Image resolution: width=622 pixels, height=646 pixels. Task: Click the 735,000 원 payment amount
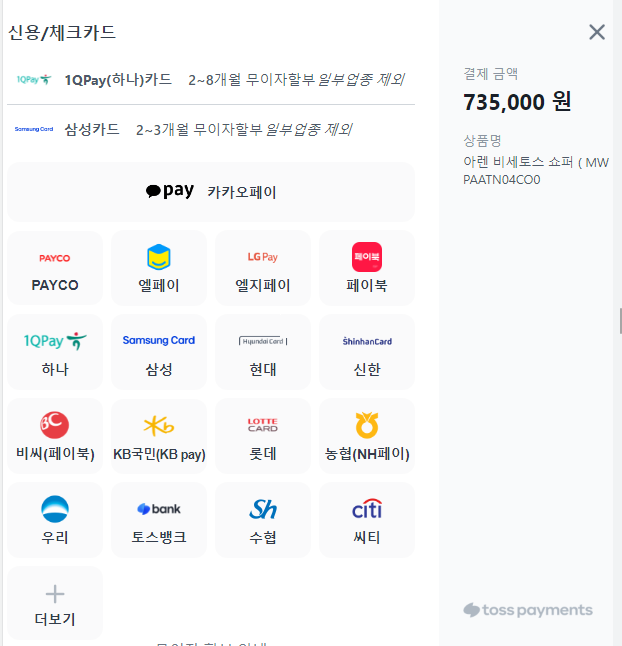pyautogui.click(x=517, y=102)
